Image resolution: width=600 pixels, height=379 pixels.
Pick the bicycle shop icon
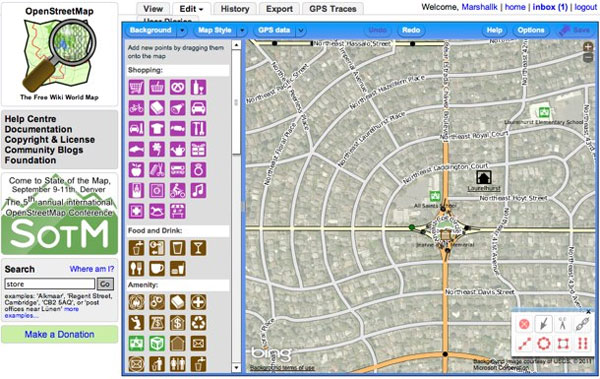[x=136, y=108]
